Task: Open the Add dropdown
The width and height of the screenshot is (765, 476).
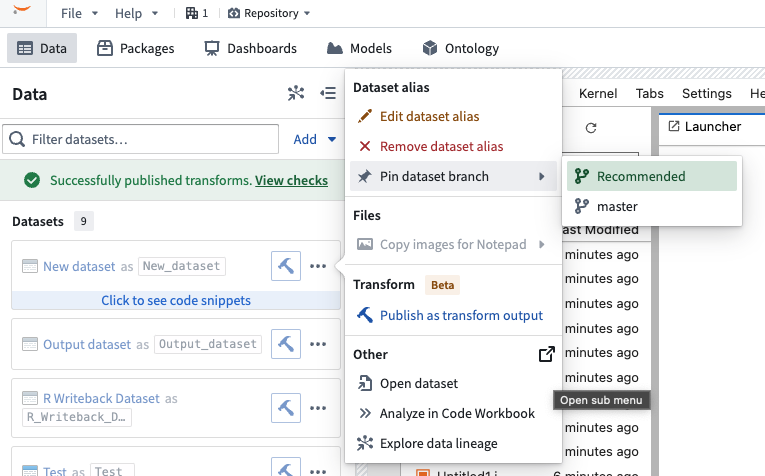Action: pos(315,139)
